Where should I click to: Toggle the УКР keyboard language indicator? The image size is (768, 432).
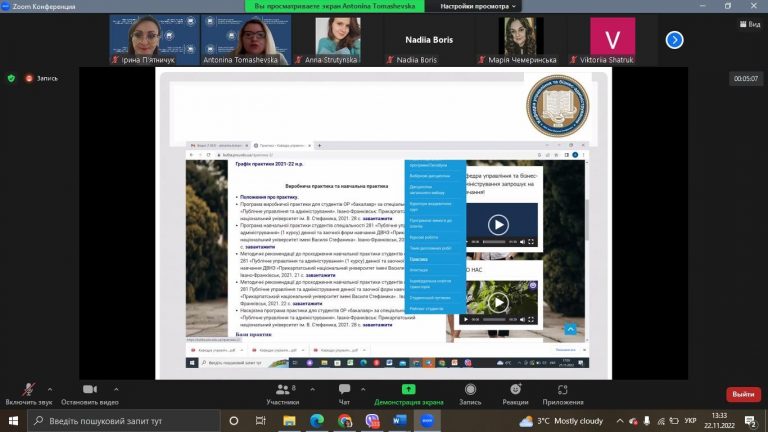coord(690,421)
